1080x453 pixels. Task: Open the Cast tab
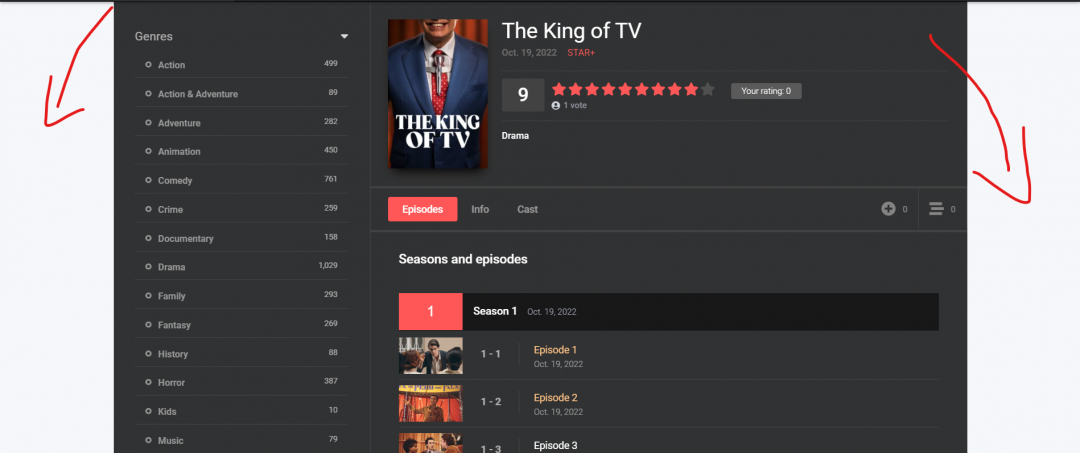(x=527, y=209)
